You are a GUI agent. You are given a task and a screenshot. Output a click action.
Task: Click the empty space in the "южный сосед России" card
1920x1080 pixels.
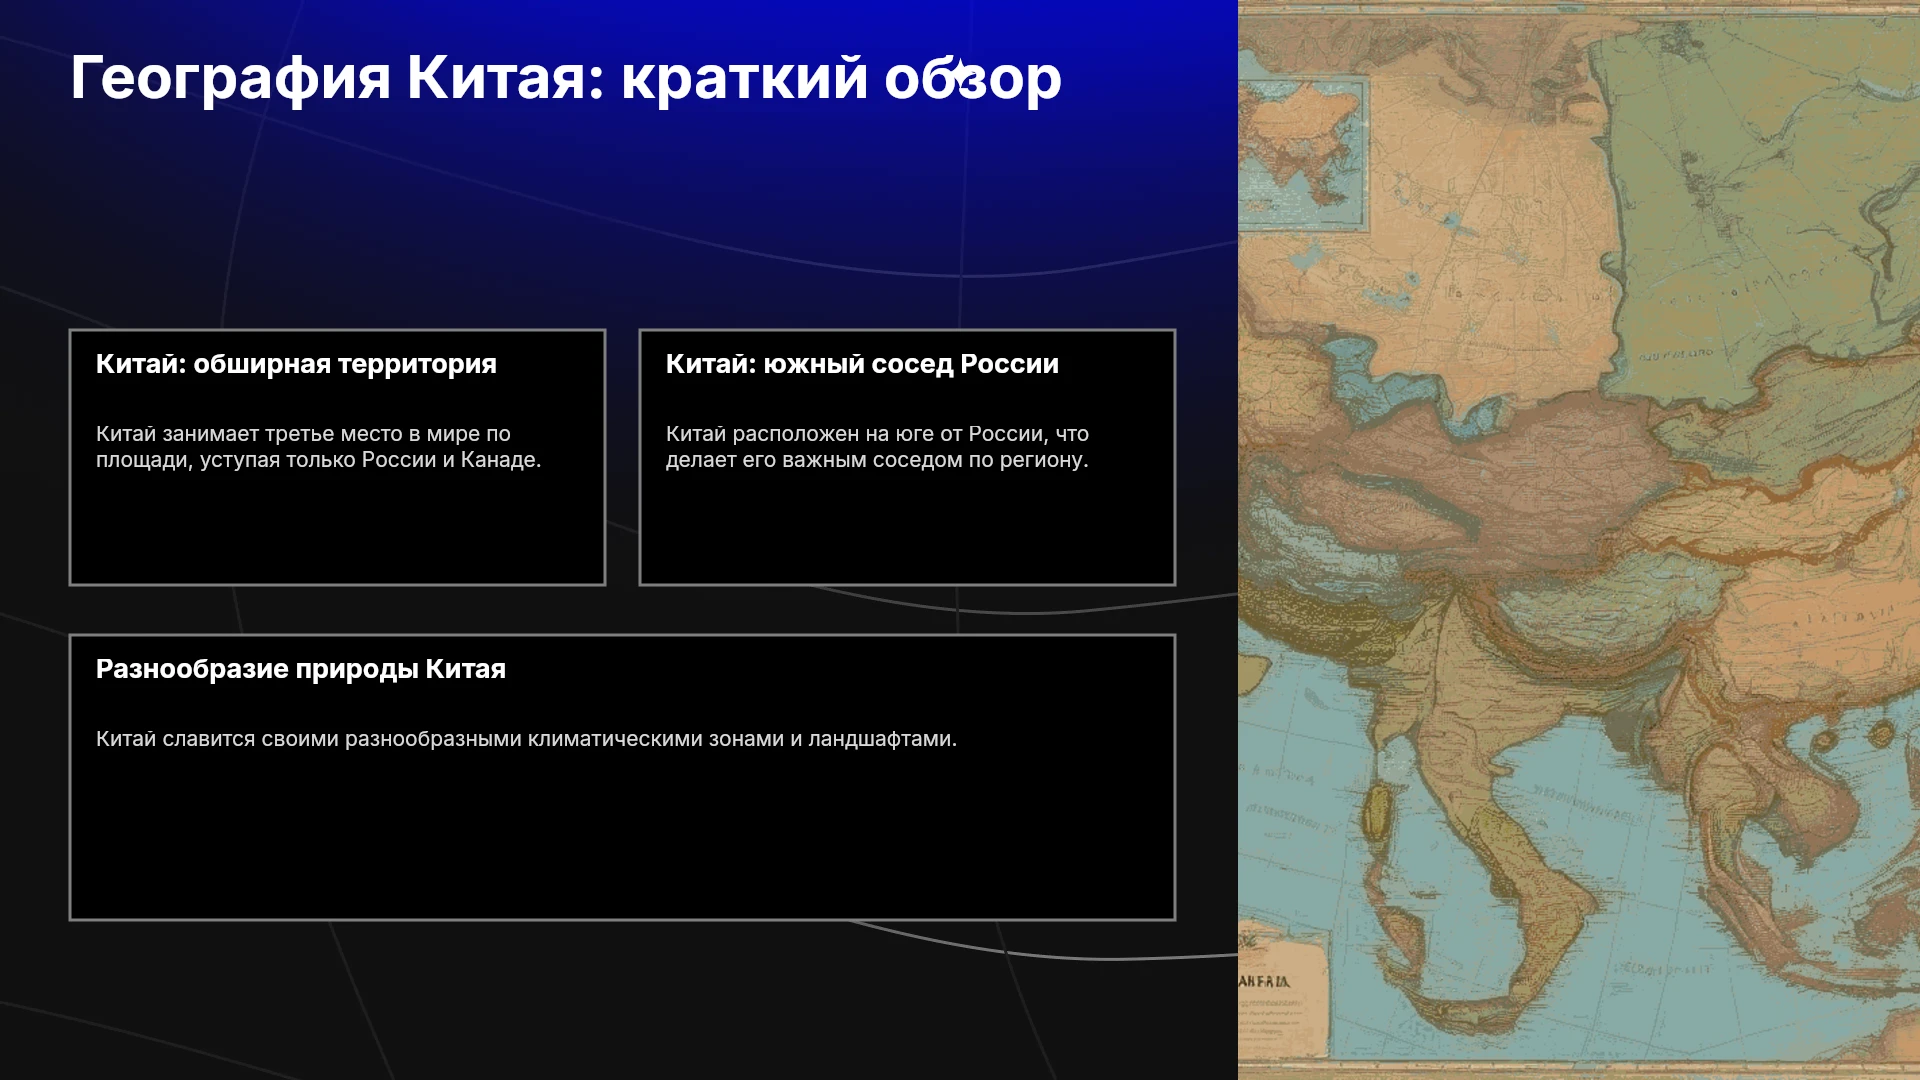pos(907,528)
